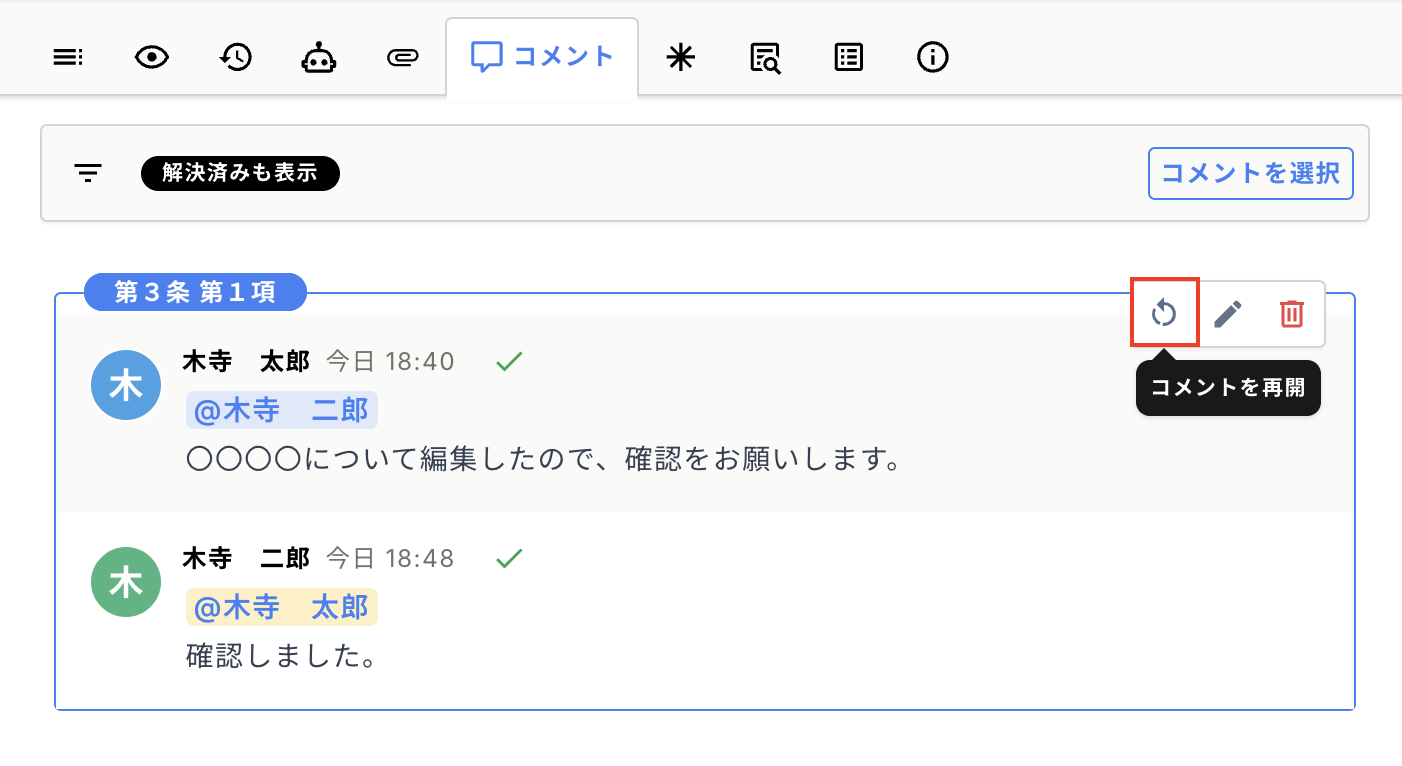This screenshot has height=766, width=1402.
Task: Open the asterisk tab icon
Action: [680, 58]
